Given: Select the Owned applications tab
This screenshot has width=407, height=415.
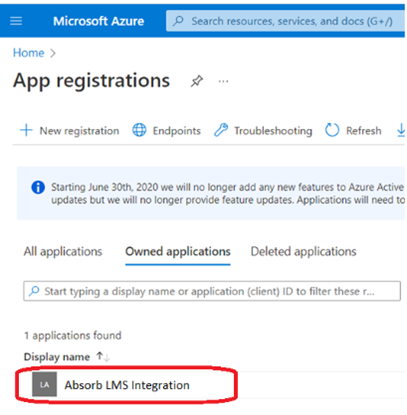Looking at the screenshot, I should (x=178, y=251).
